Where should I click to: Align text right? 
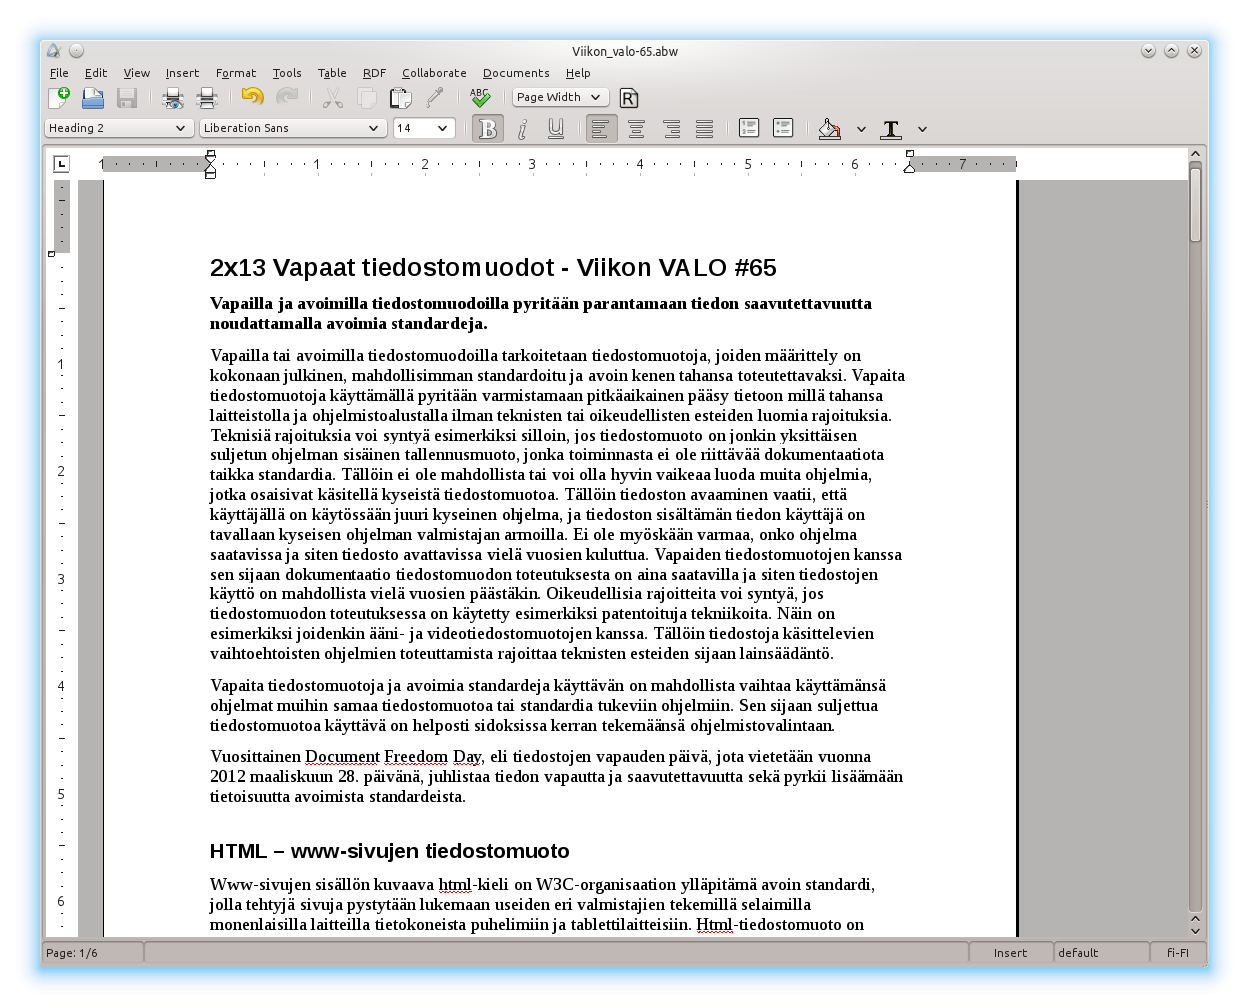pos(671,128)
